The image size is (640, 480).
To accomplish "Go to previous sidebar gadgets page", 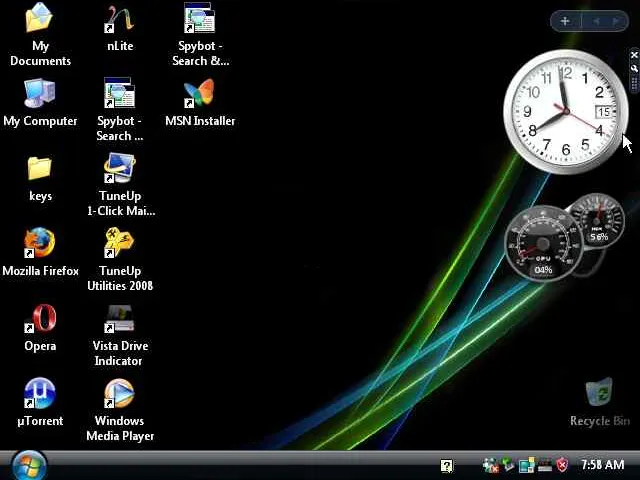I will (x=596, y=21).
